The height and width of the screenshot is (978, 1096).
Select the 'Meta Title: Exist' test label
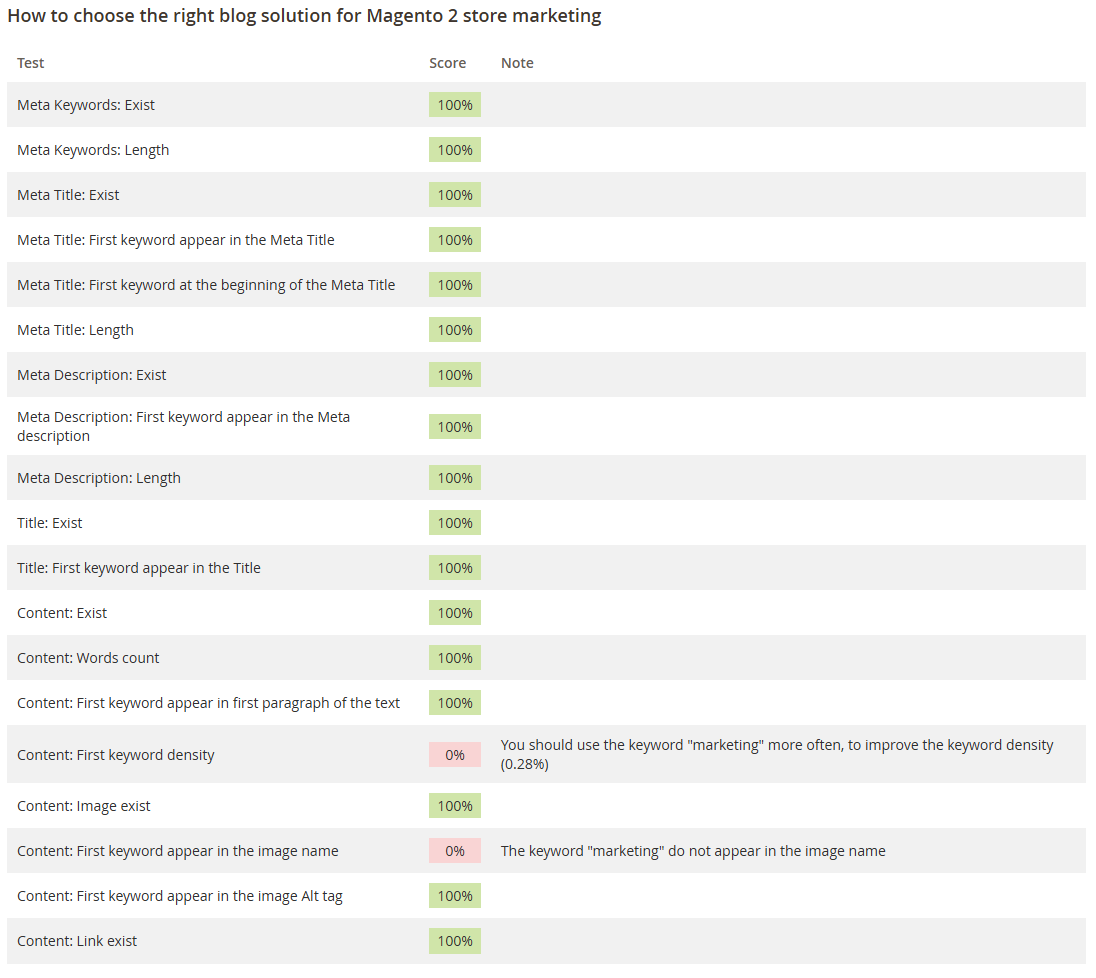point(68,195)
